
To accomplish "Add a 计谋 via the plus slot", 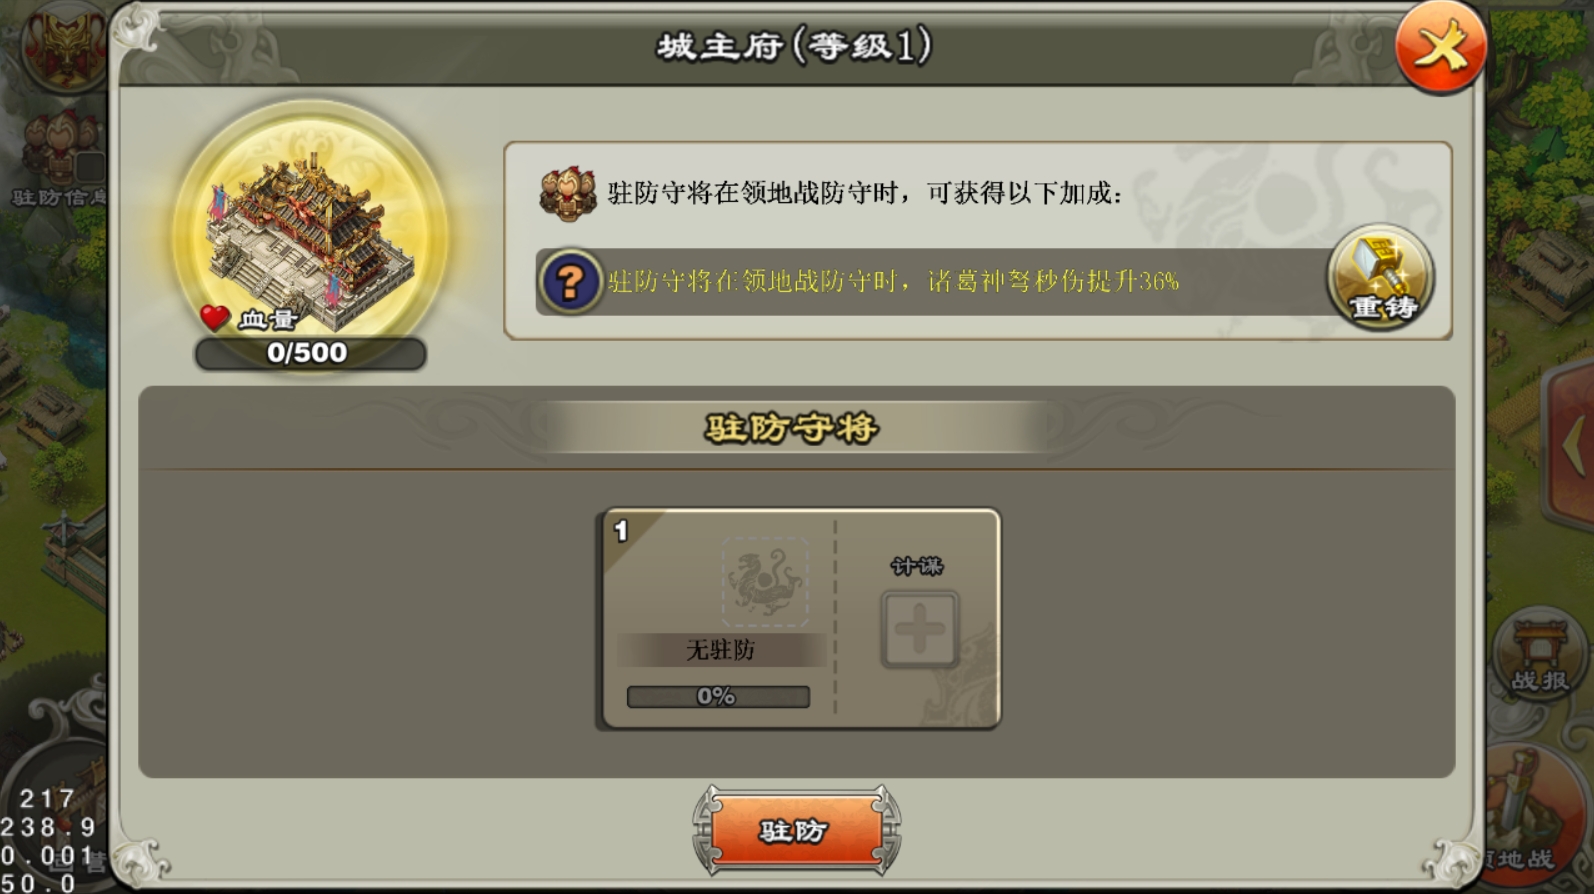I will [919, 629].
